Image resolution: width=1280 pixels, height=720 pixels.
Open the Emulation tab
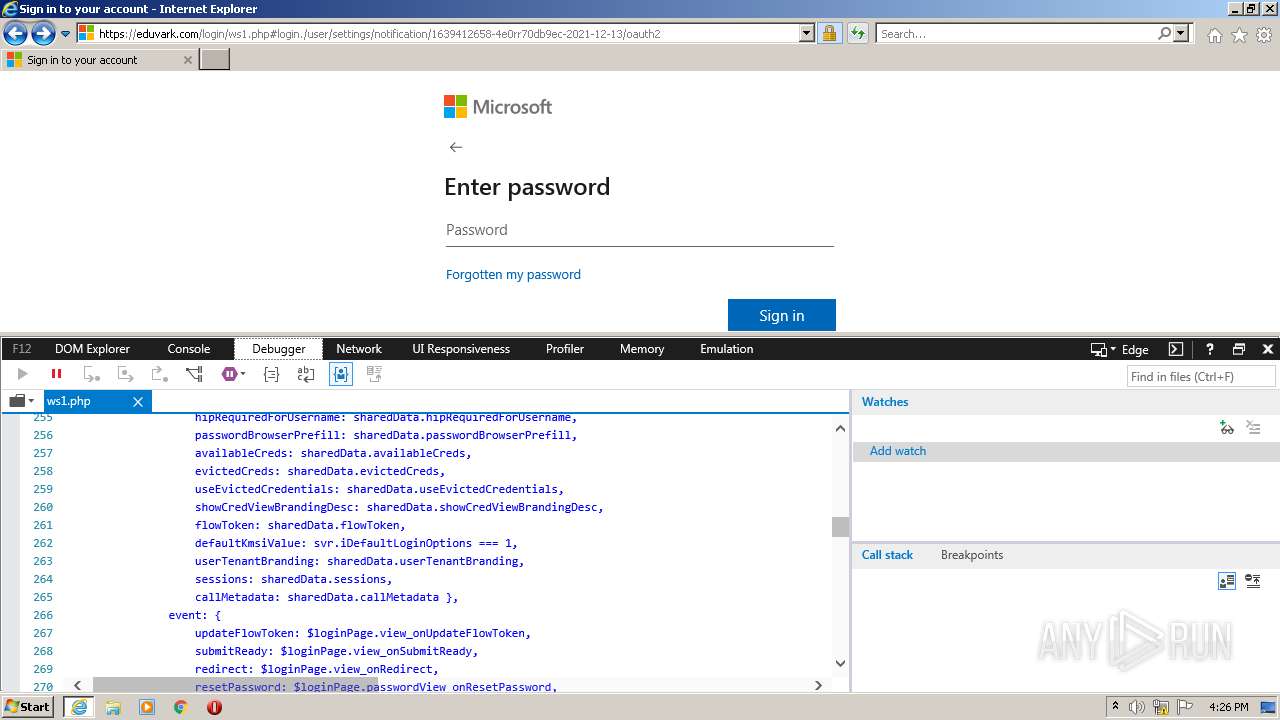(x=727, y=349)
